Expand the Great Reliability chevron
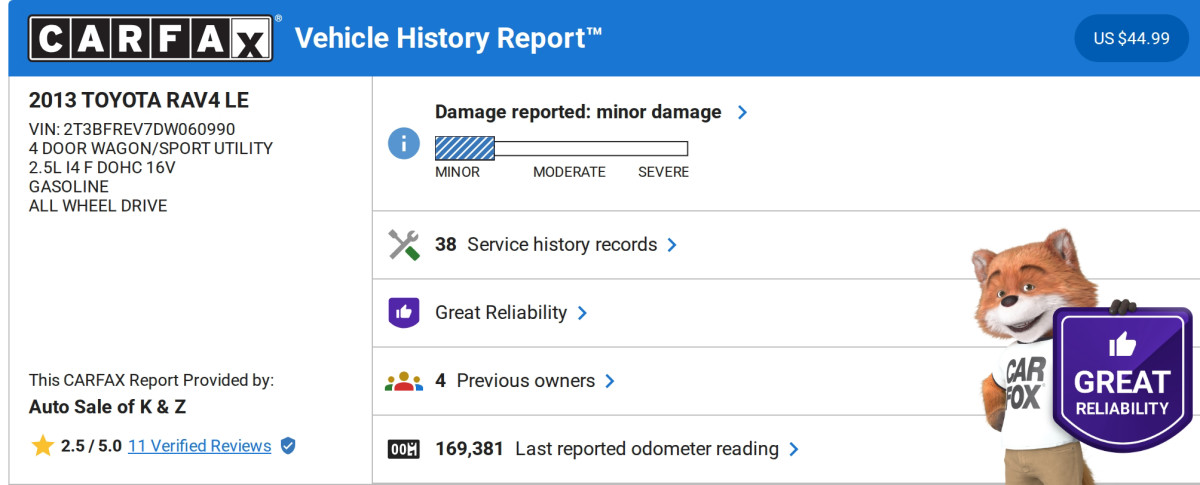This screenshot has width=1200, height=485. [582, 313]
